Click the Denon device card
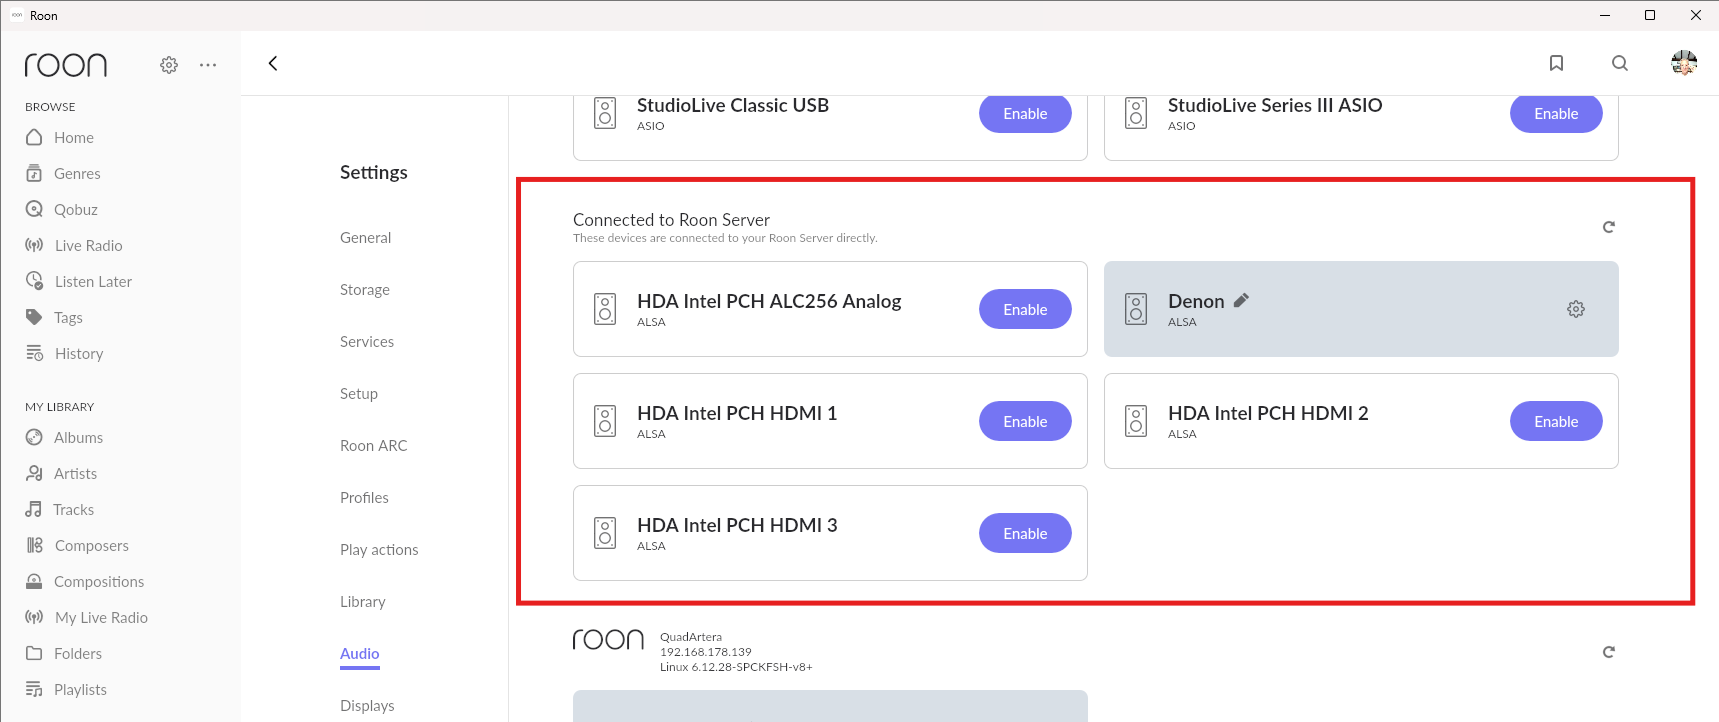The height and width of the screenshot is (722, 1719). click(1361, 309)
